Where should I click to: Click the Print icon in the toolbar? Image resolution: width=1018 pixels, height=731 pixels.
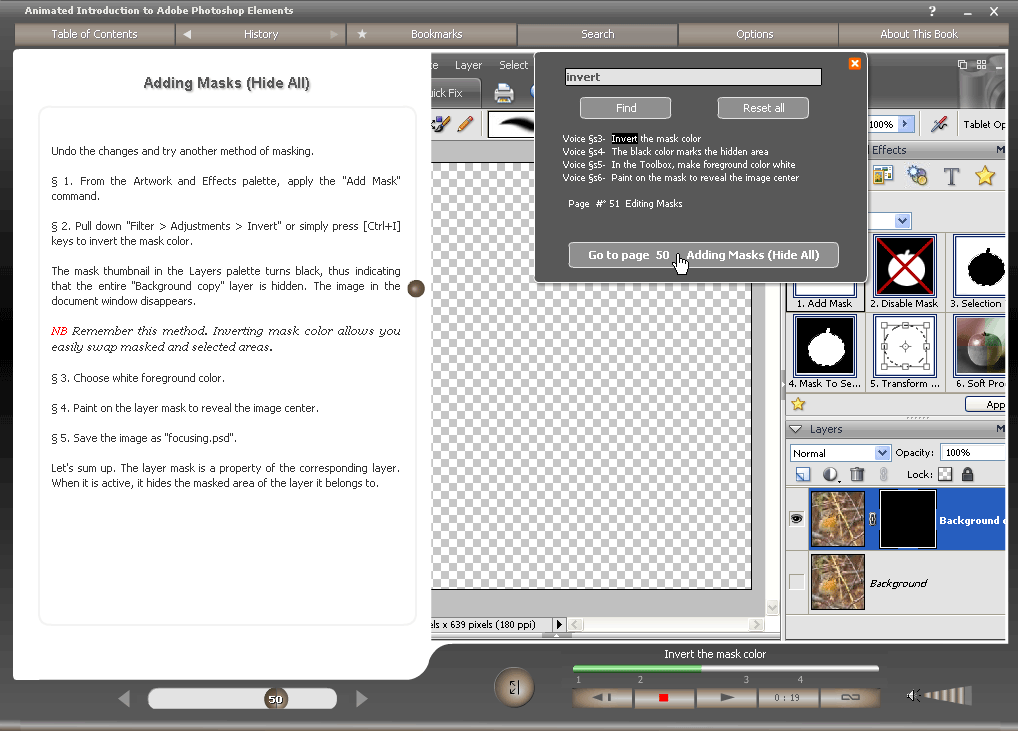tap(504, 93)
